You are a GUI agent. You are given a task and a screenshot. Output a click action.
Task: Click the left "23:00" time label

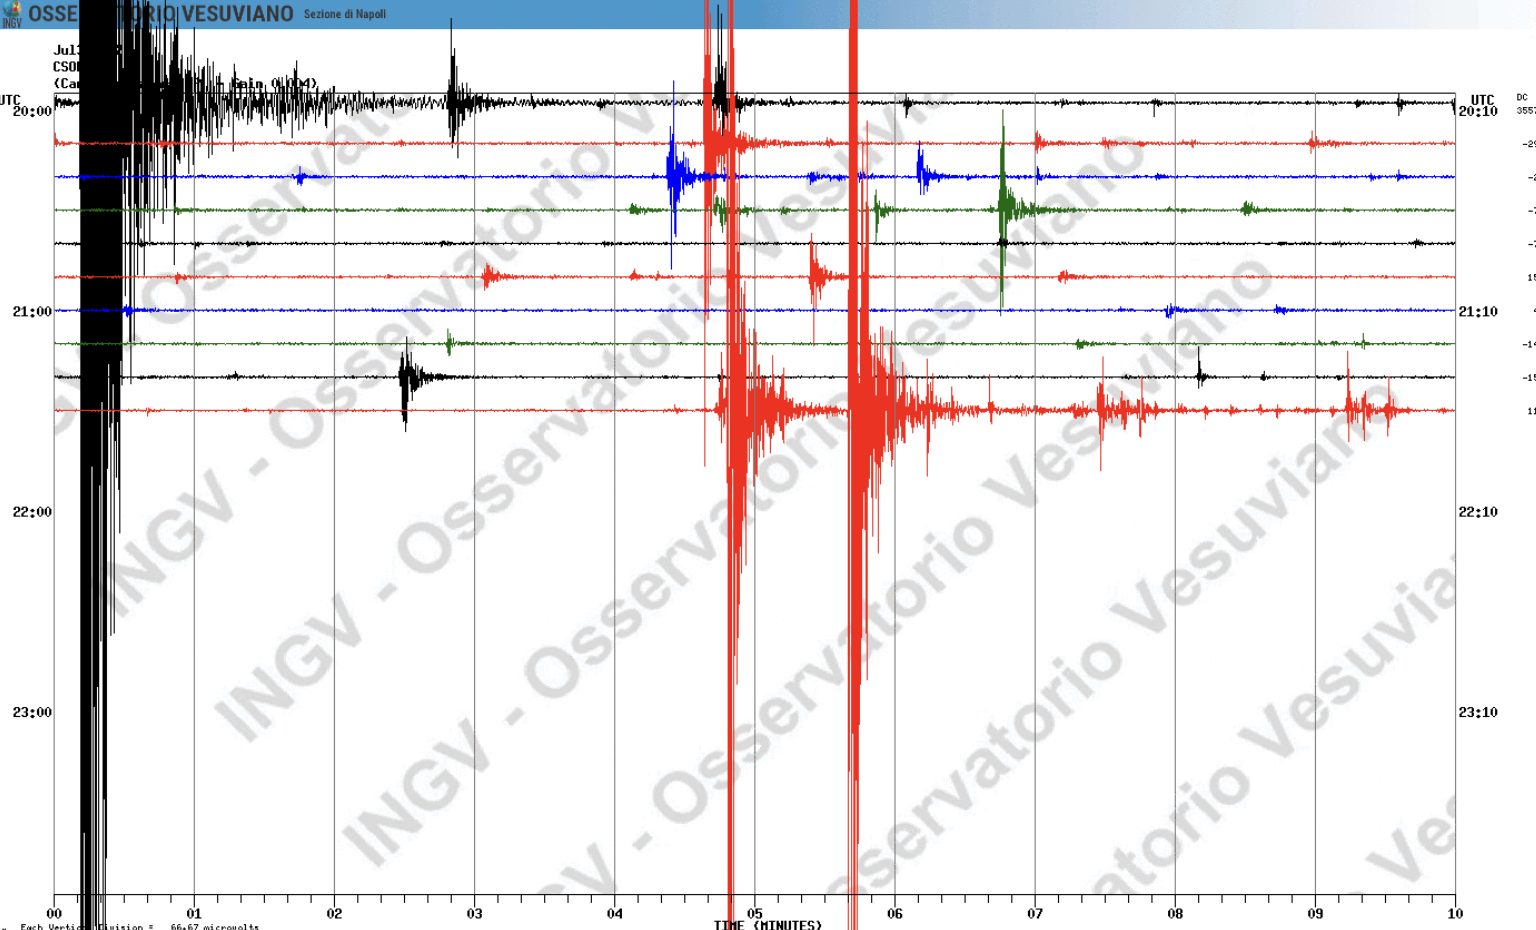(x=32, y=713)
